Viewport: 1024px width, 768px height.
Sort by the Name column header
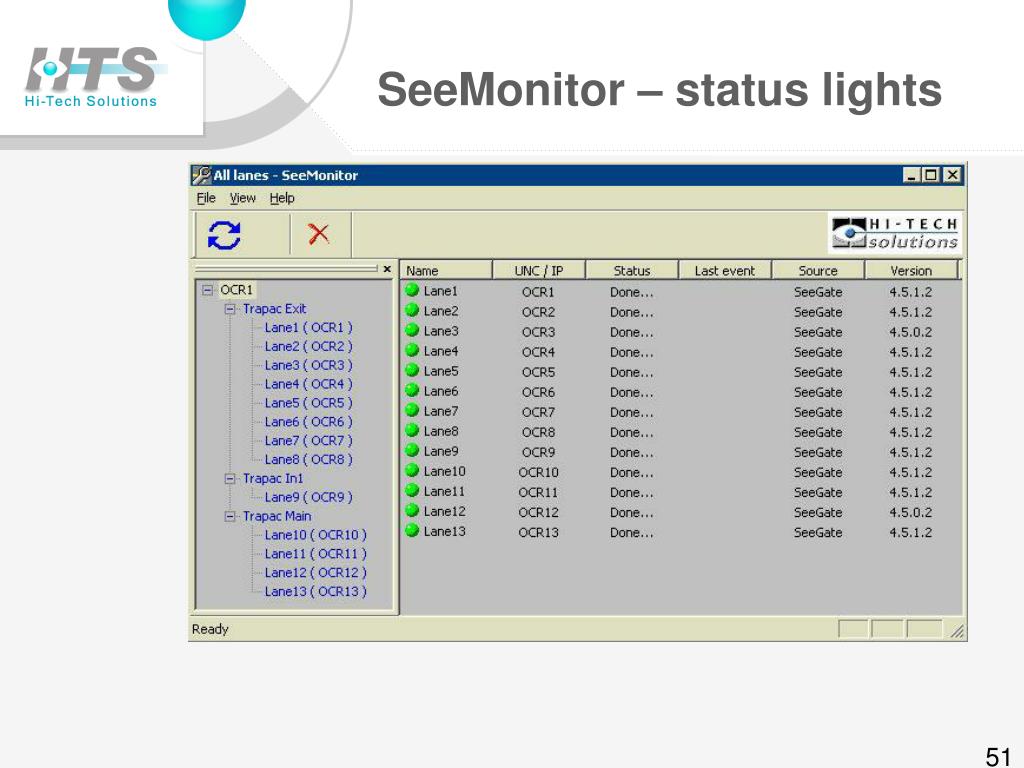point(445,270)
